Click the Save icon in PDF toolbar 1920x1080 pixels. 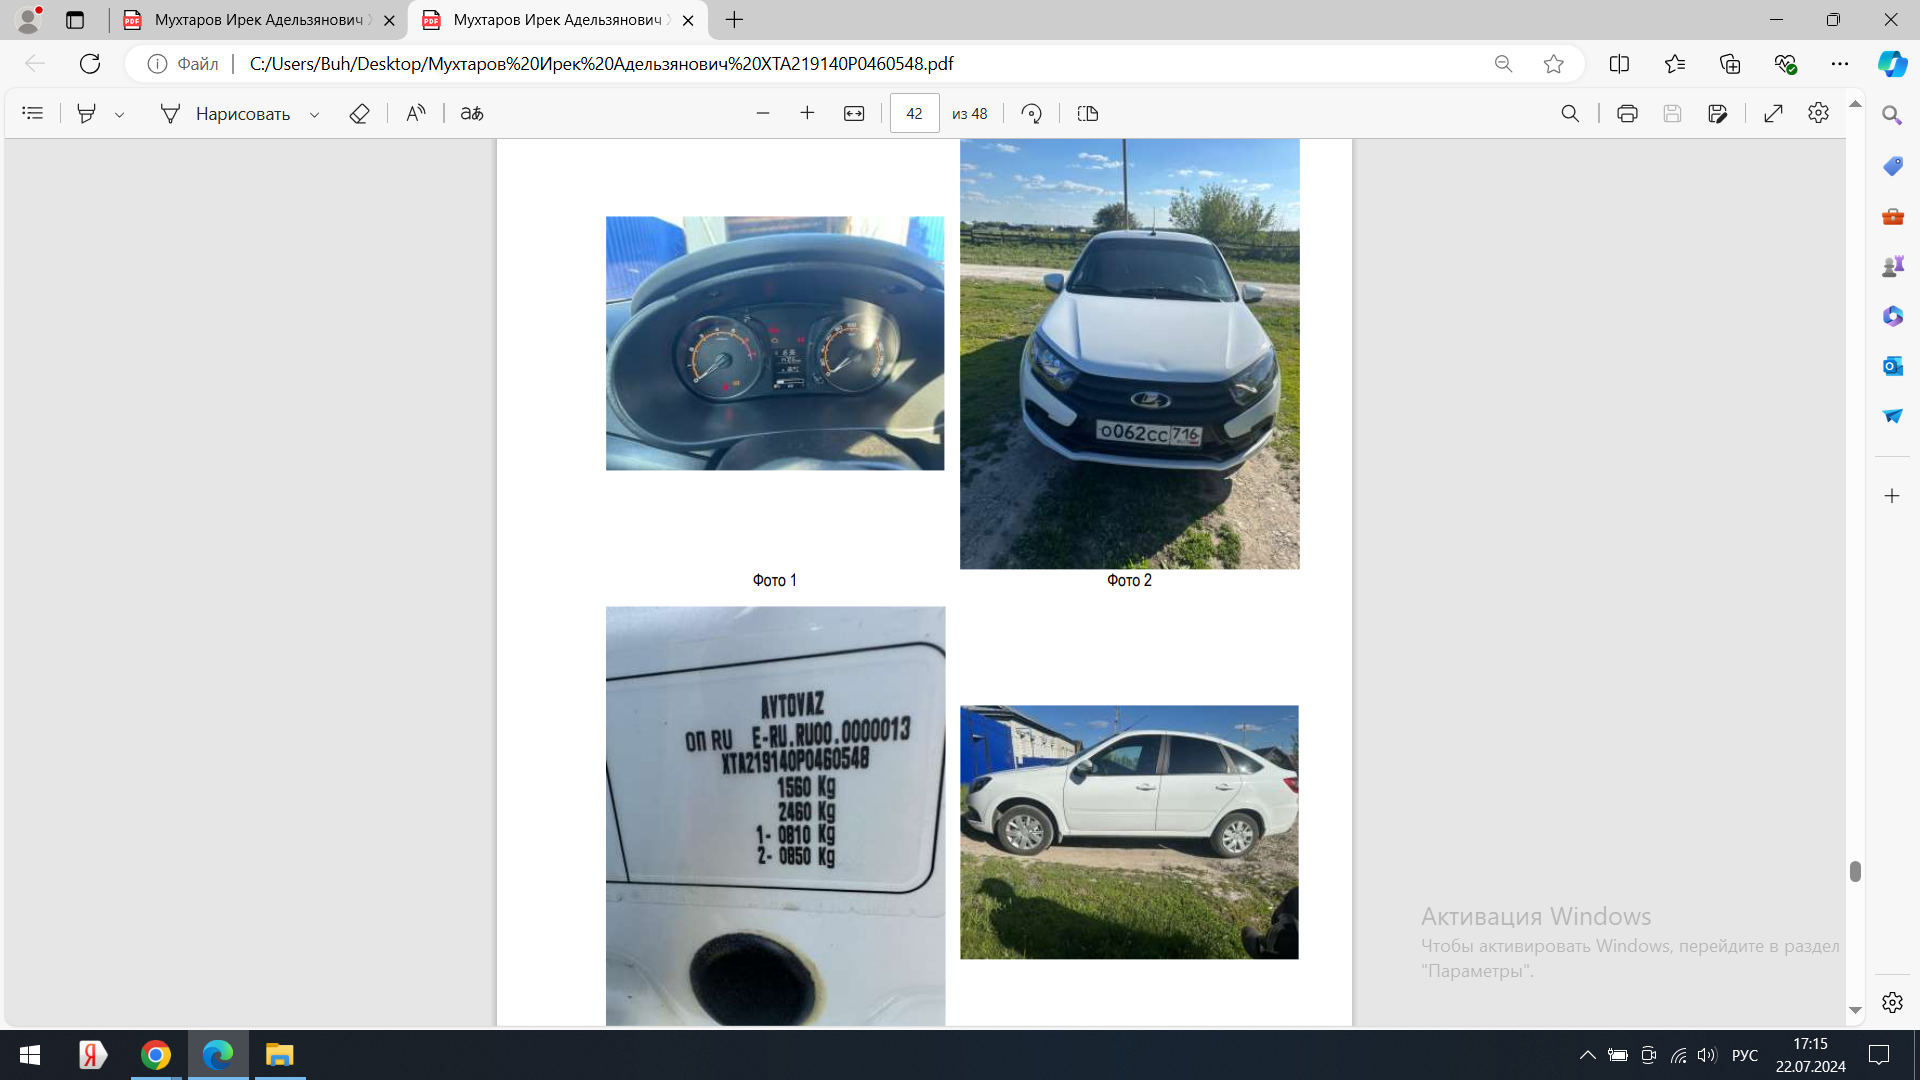tap(1672, 114)
